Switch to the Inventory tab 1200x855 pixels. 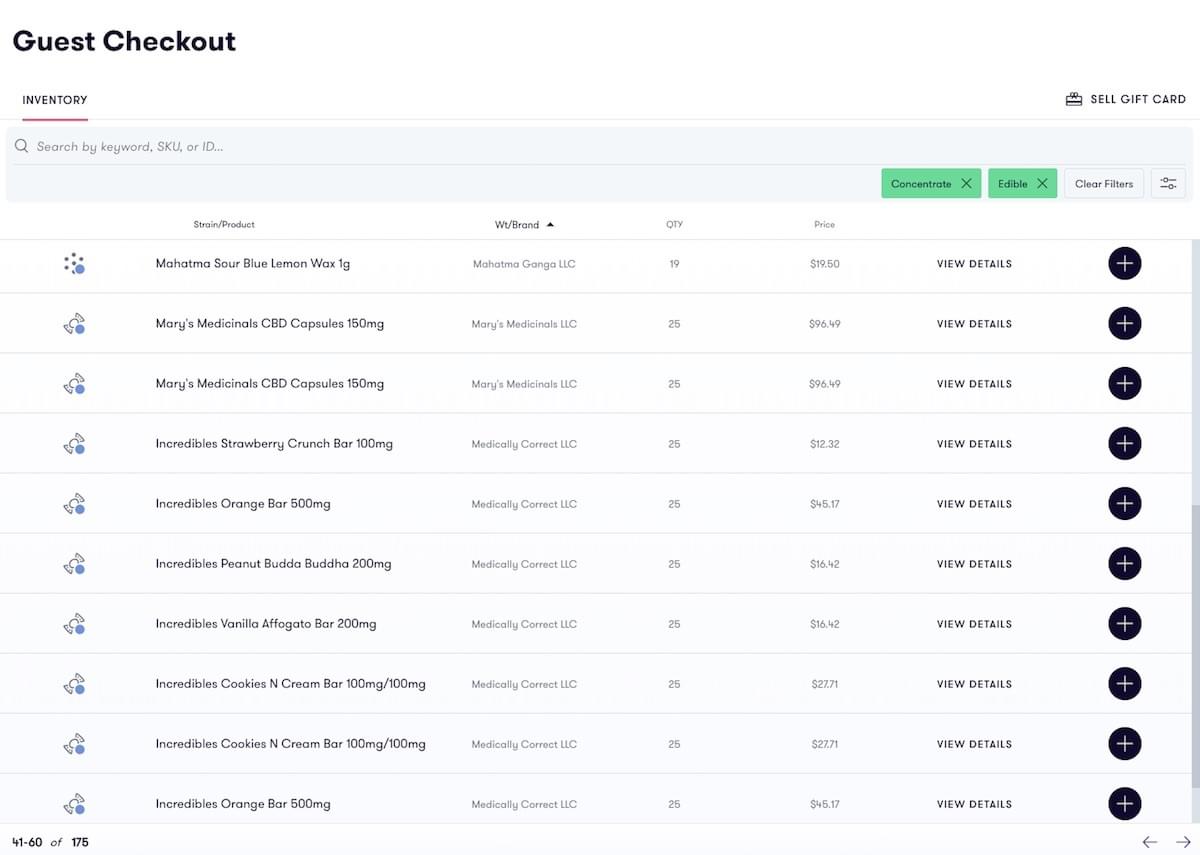(55, 100)
